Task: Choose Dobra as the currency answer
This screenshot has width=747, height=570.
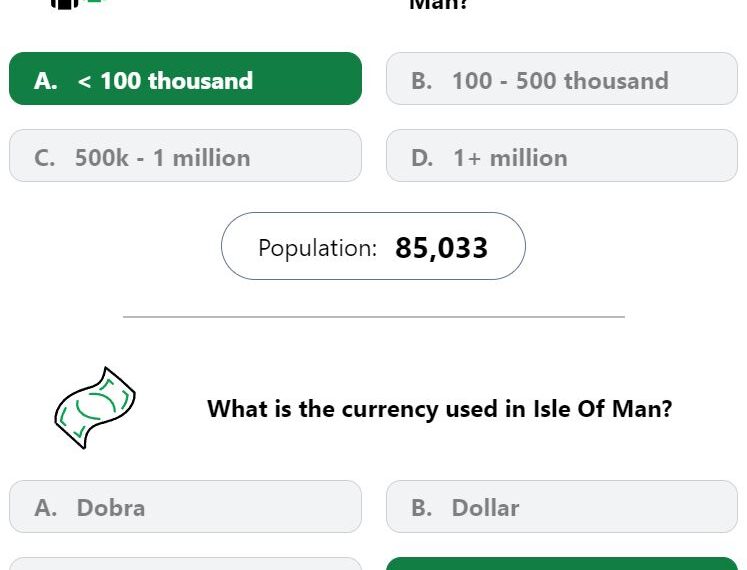Action: 185,506
